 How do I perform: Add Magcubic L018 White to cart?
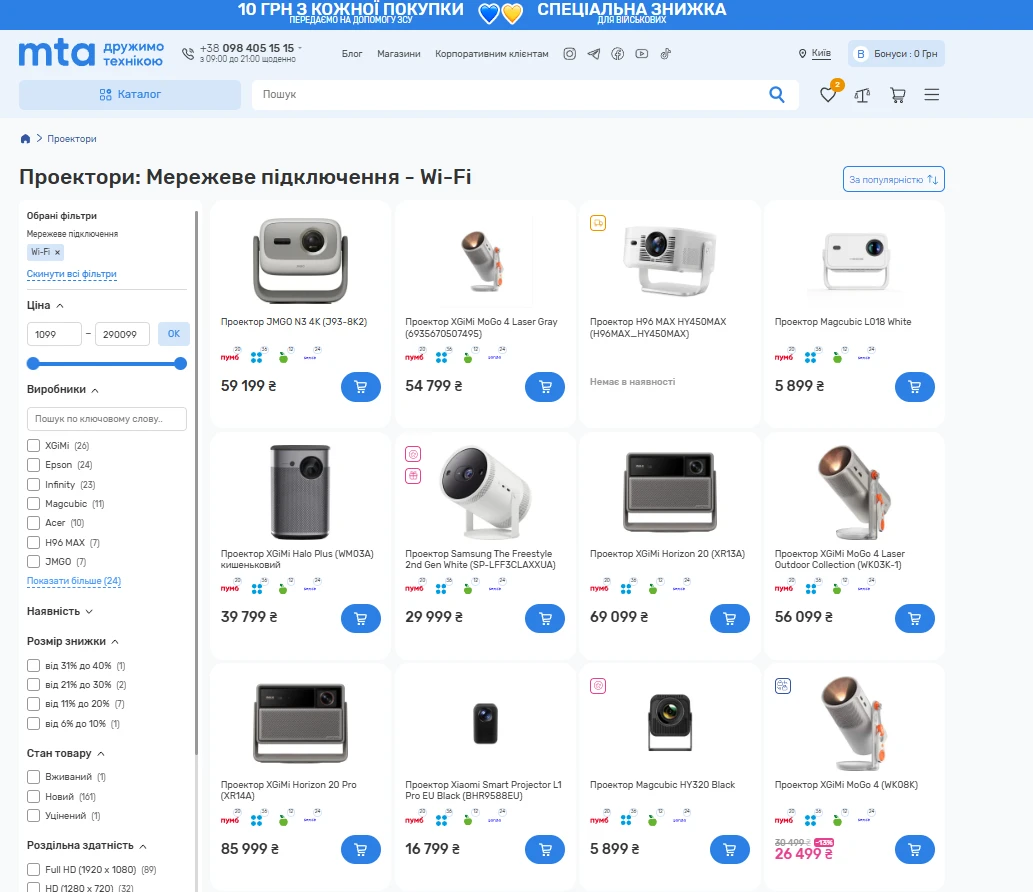[914, 387]
